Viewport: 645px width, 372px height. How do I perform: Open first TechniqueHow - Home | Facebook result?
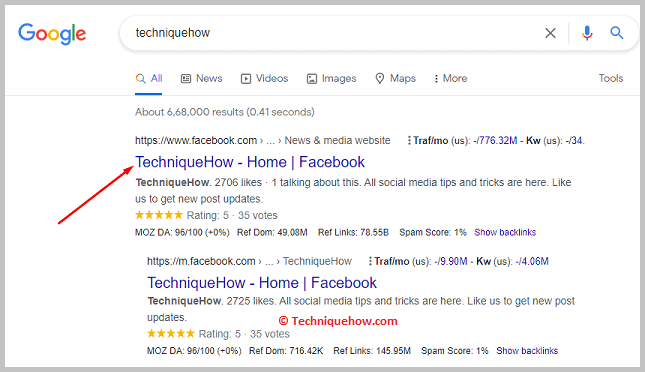[x=250, y=162]
